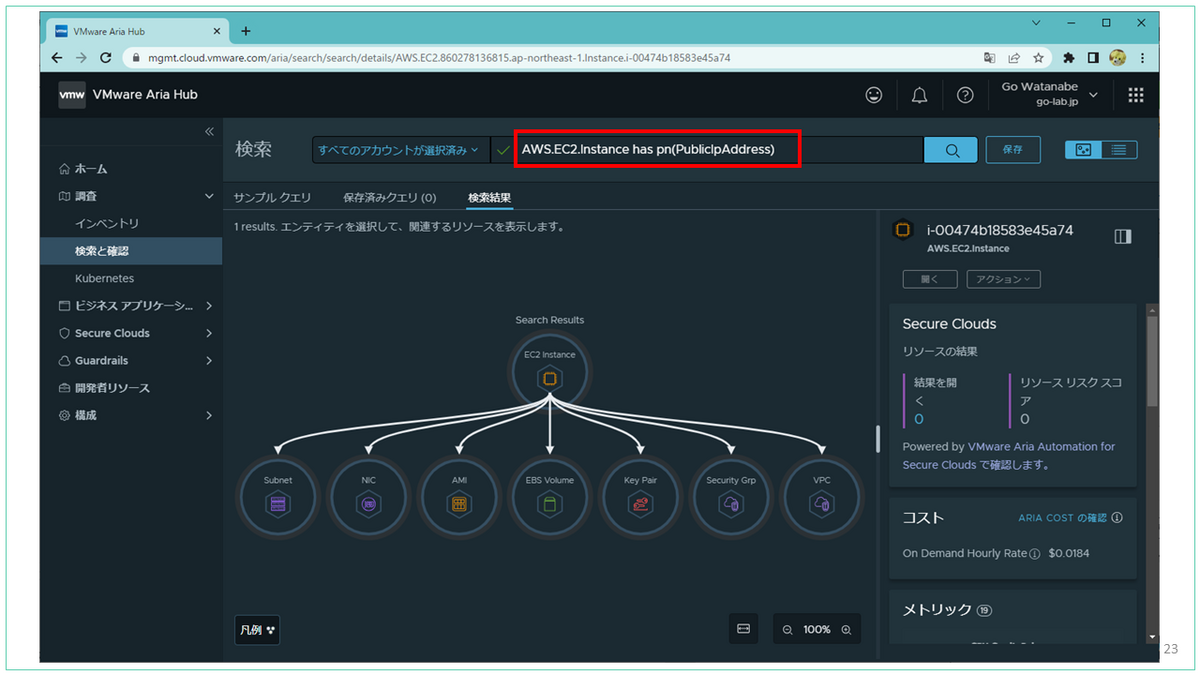The width and height of the screenshot is (1200, 675).
Task: Open the browser extensions puzzle icon
Action: 1069,58
